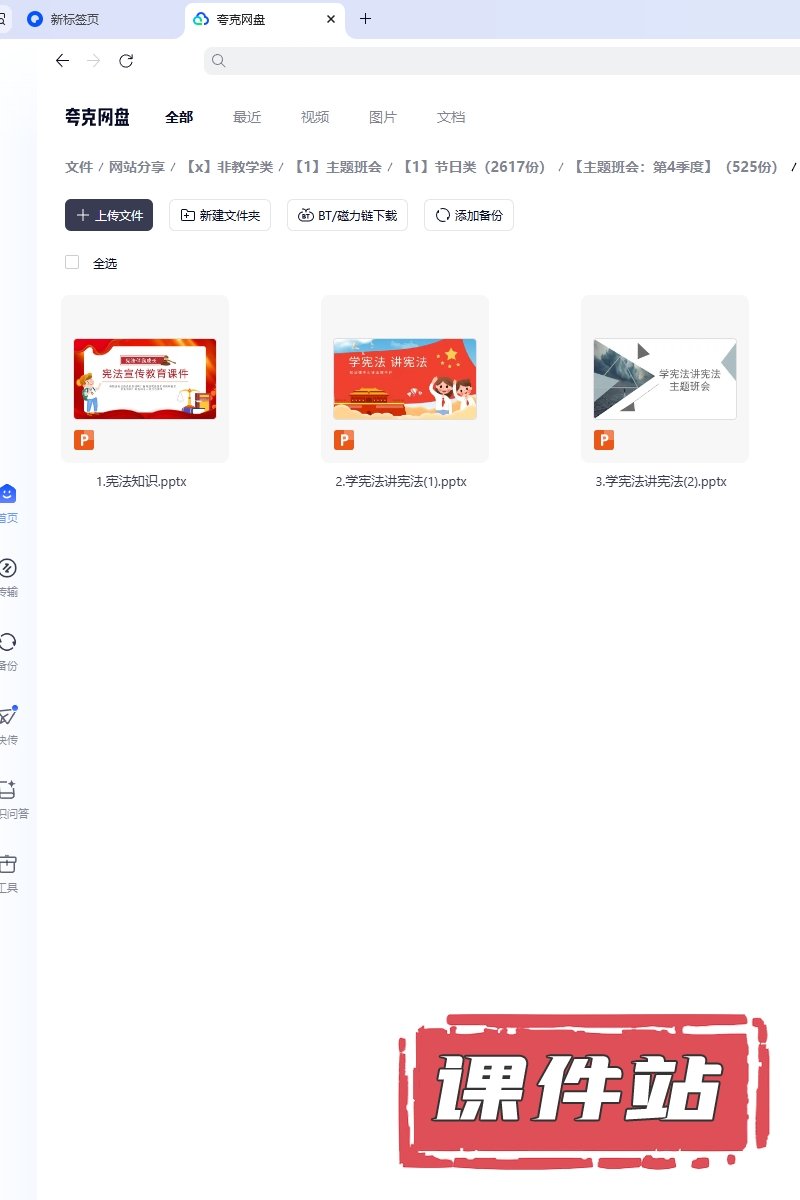Image resolution: width=800 pixels, height=1200 pixels.
Task: Open the 1.宪法知识.pptx thumbnail
Action: coord(145,379)
